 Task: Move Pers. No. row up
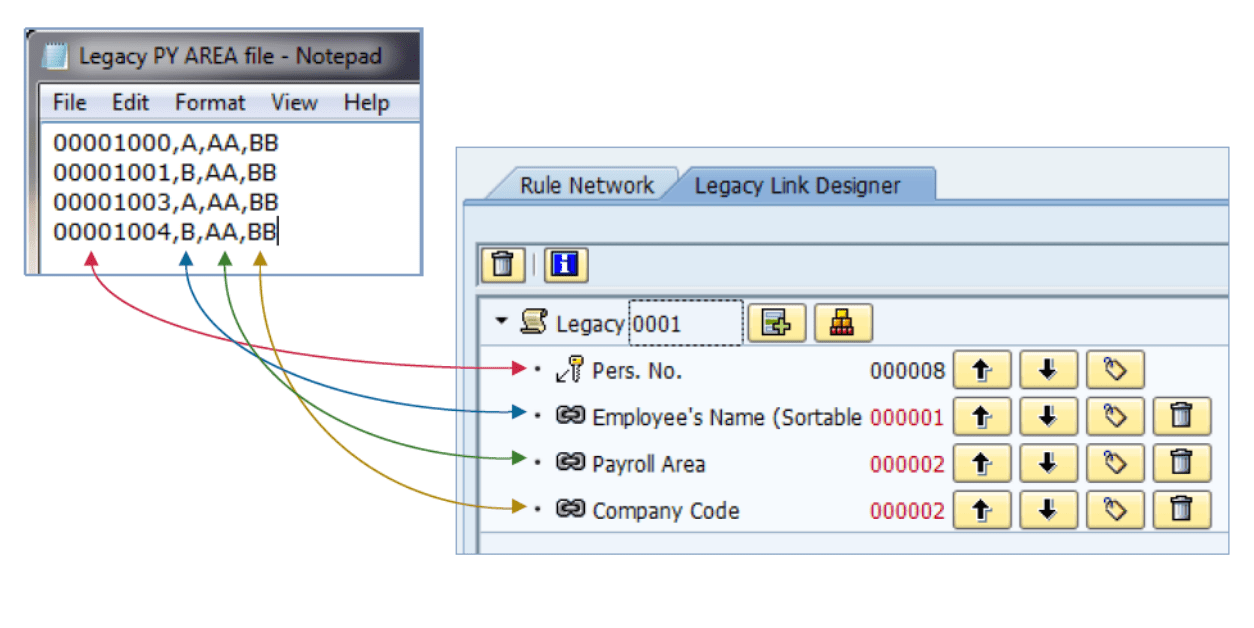point(982,370)
